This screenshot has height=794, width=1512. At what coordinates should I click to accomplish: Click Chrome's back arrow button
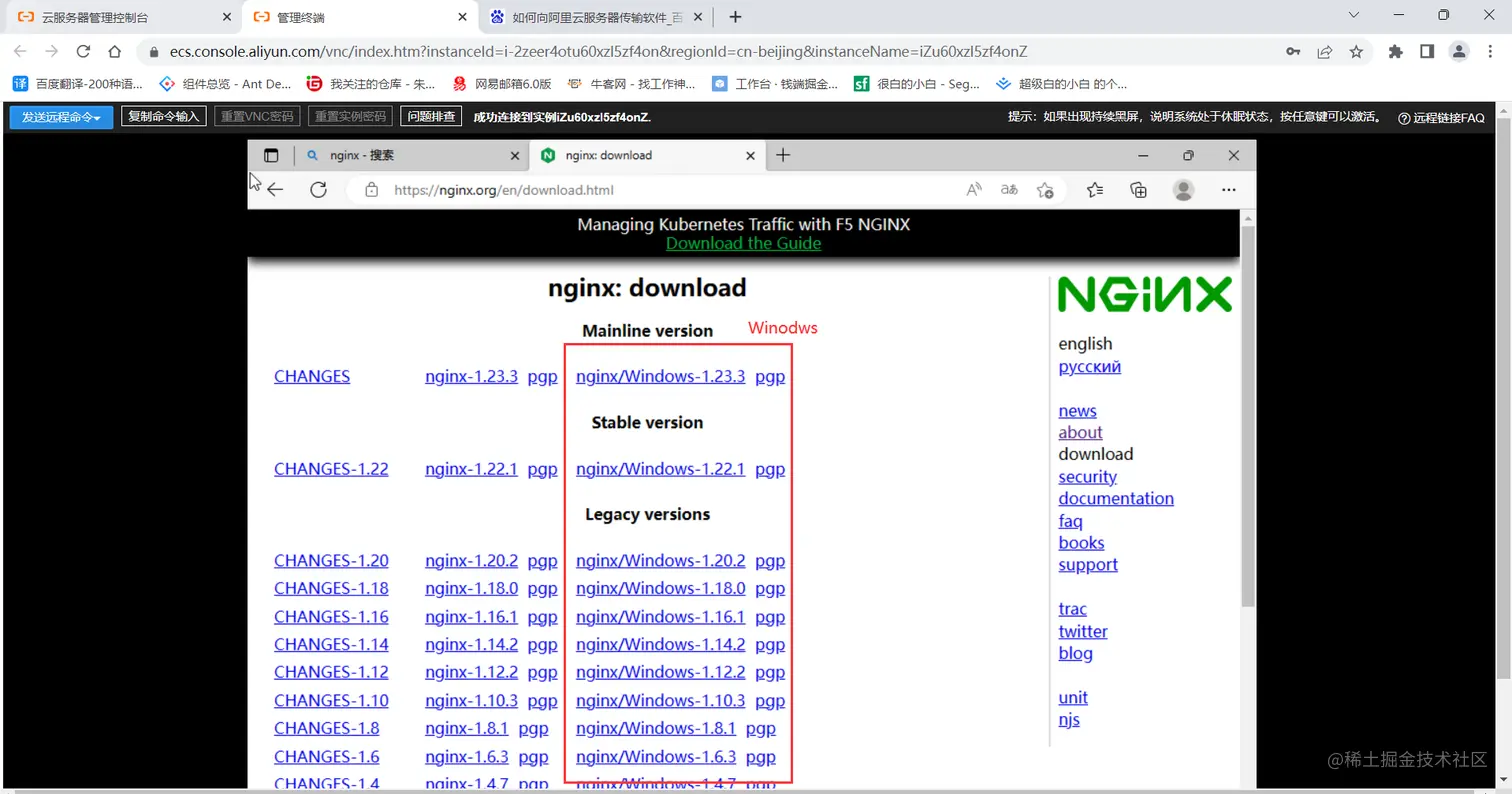click(x=20, y=52)
